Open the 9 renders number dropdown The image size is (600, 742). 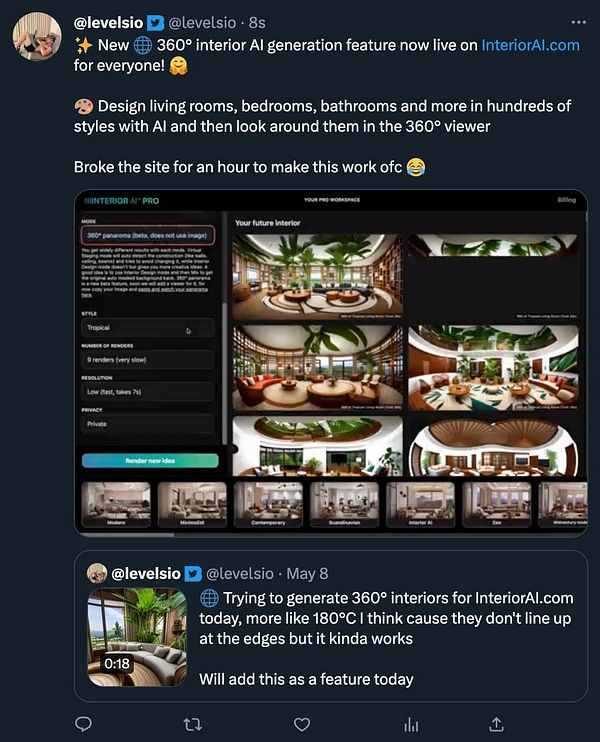[148, 360]
